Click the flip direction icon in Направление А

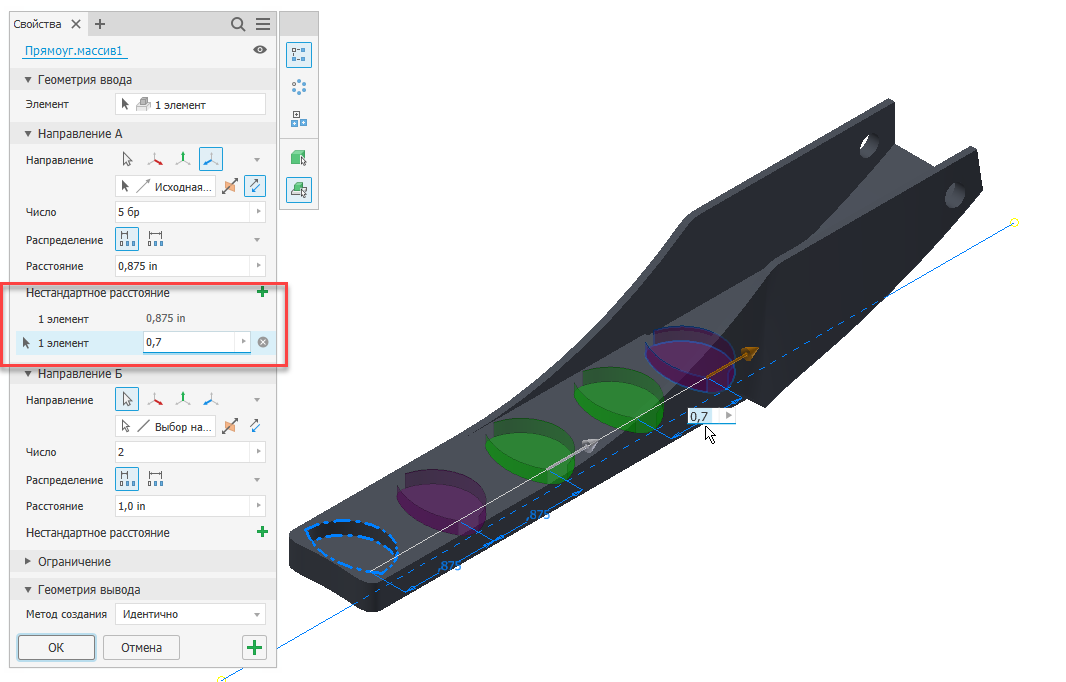tap(230, 186)
